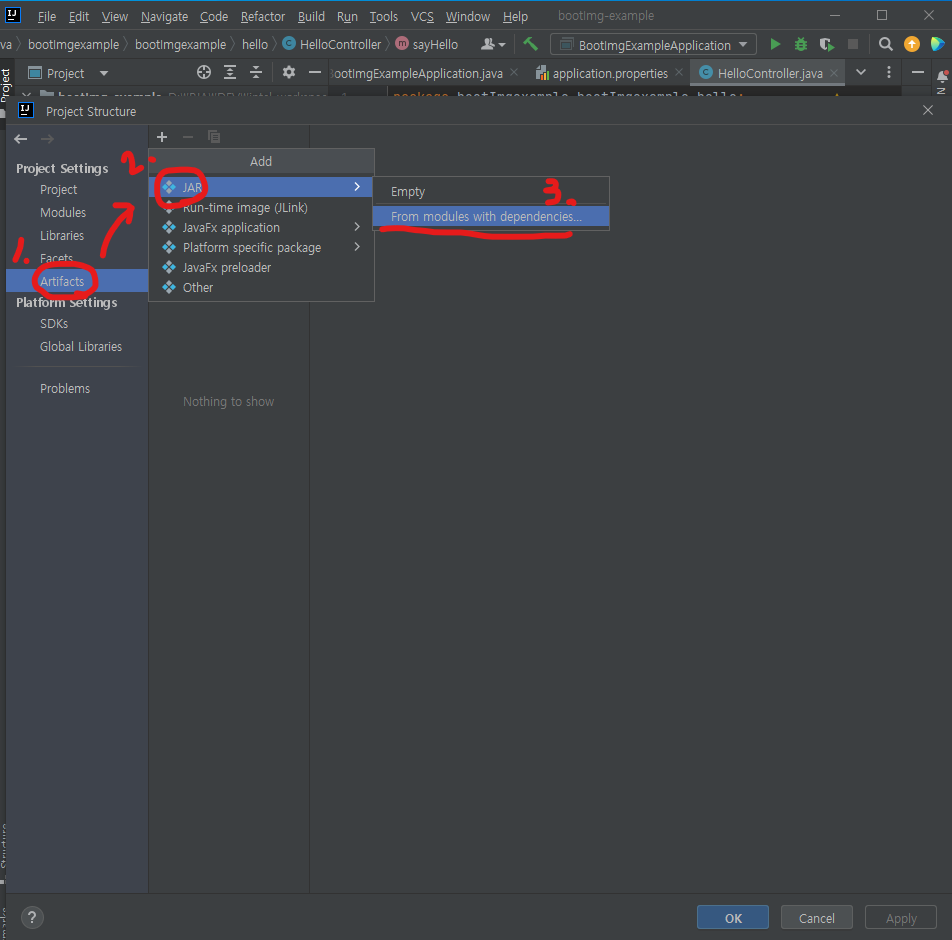The image size is (952, 940).
Task: Go forward with right arrow in Project Structure
Action: pos(47,139)
